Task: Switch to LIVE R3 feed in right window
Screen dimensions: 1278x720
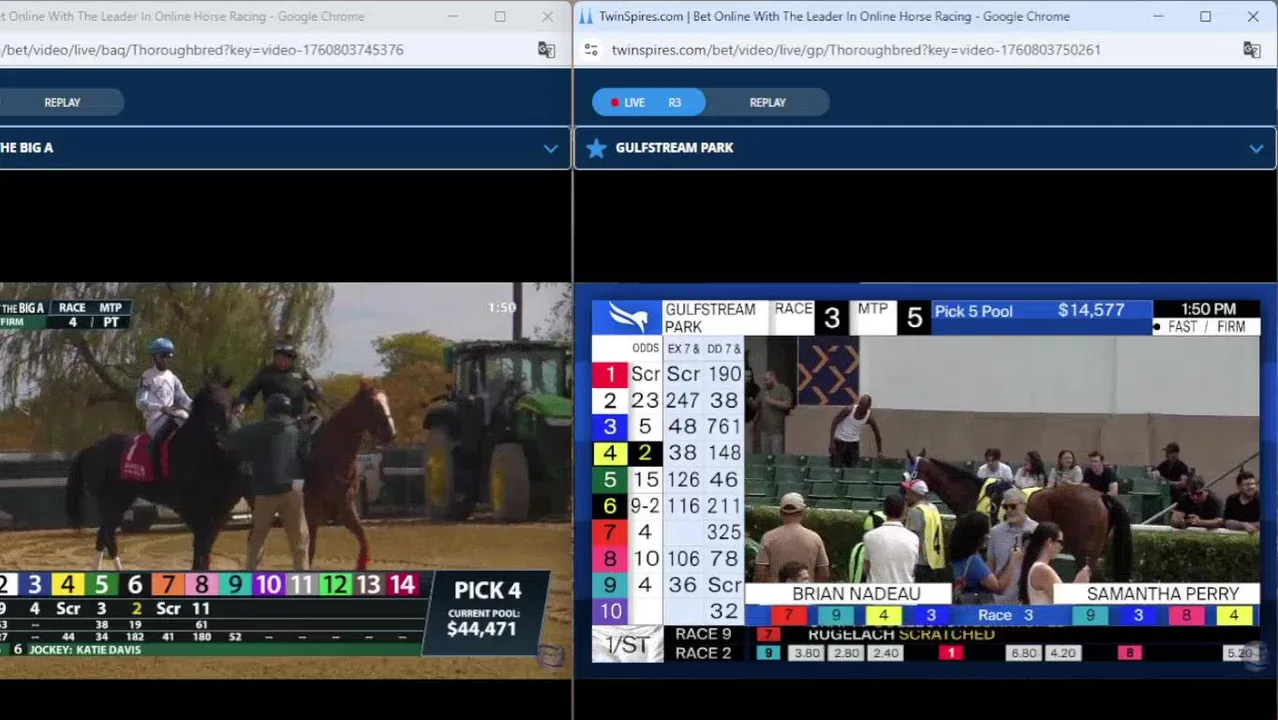Action: pyautogui.click(x=648, y=102)
